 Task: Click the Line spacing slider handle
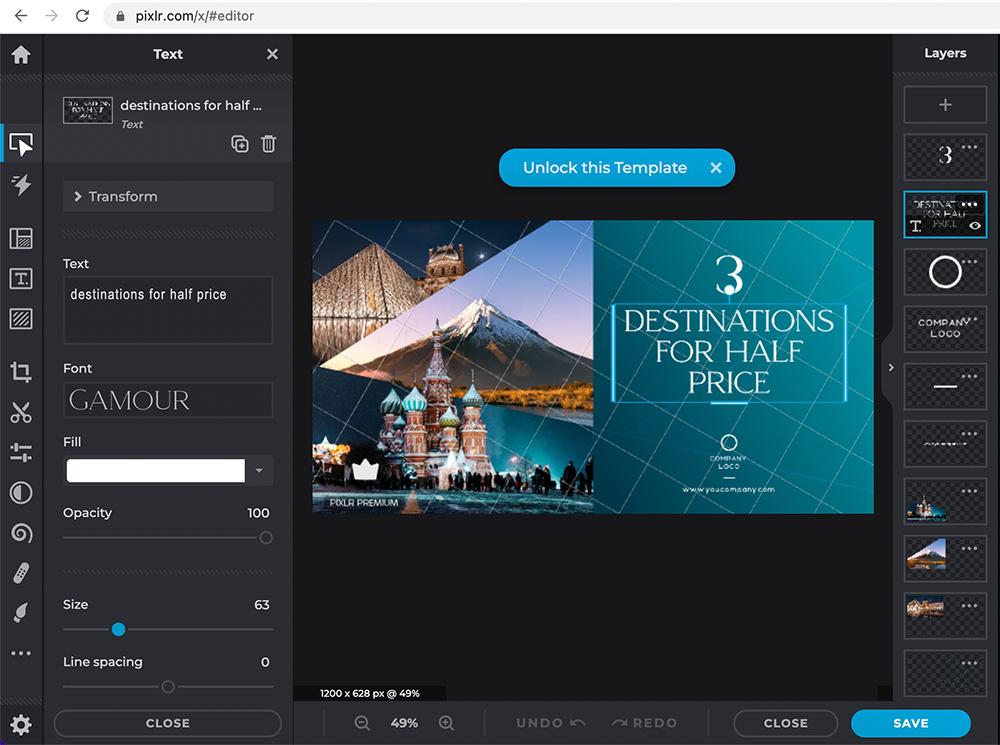(x=168, y=687)
